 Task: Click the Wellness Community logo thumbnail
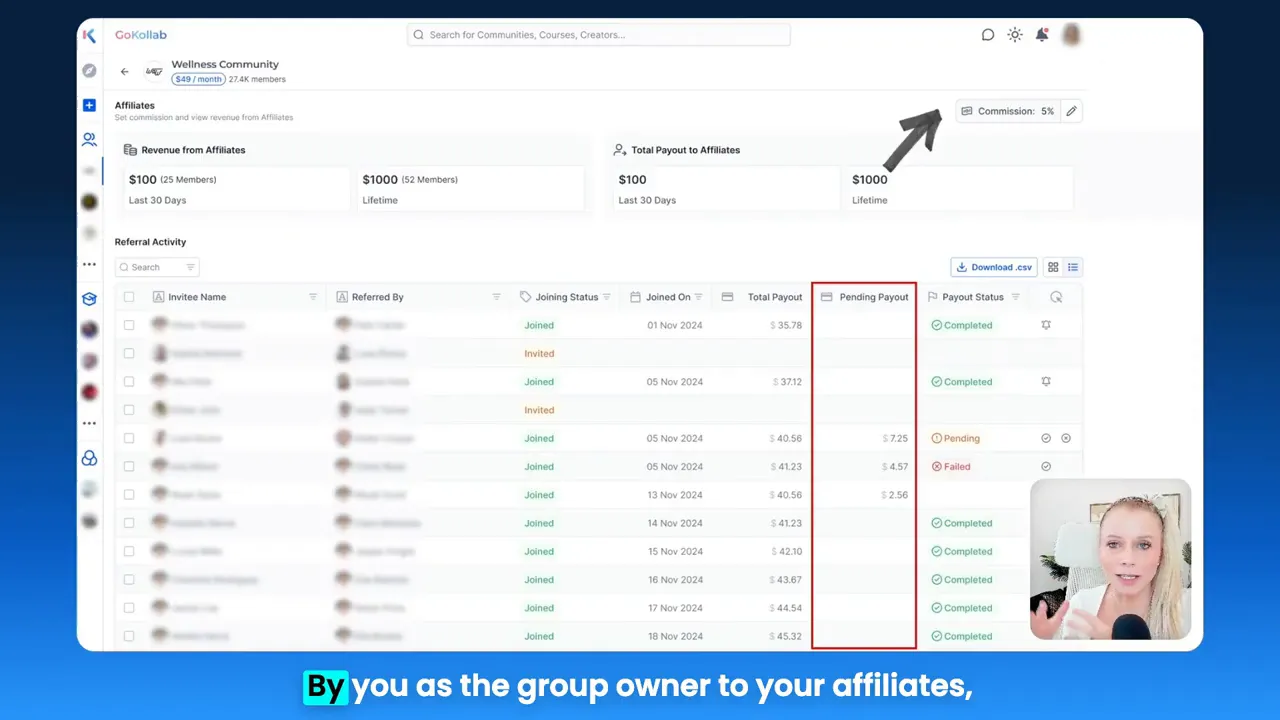click(x=154, y=71)
